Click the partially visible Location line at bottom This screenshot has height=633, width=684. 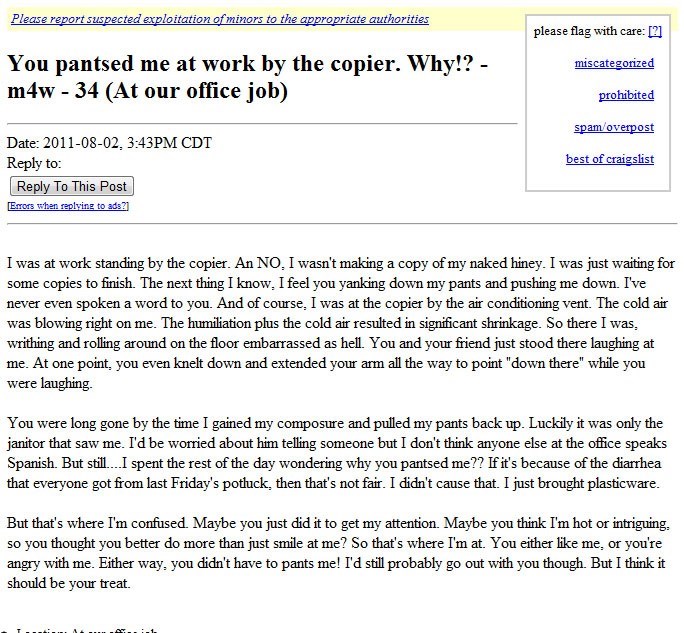point(86,630)
